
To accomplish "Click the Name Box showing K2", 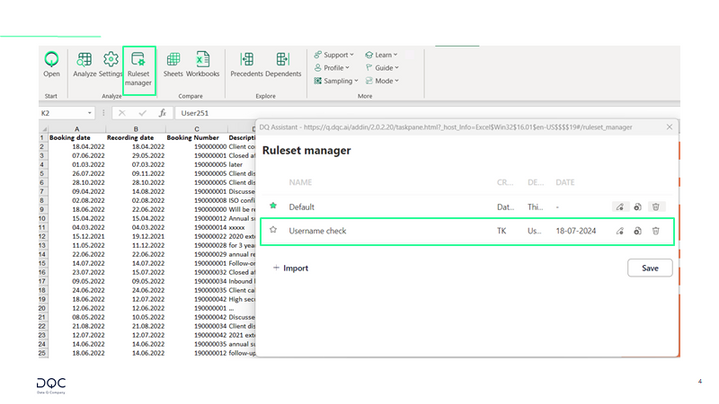I will coord(62,113).
